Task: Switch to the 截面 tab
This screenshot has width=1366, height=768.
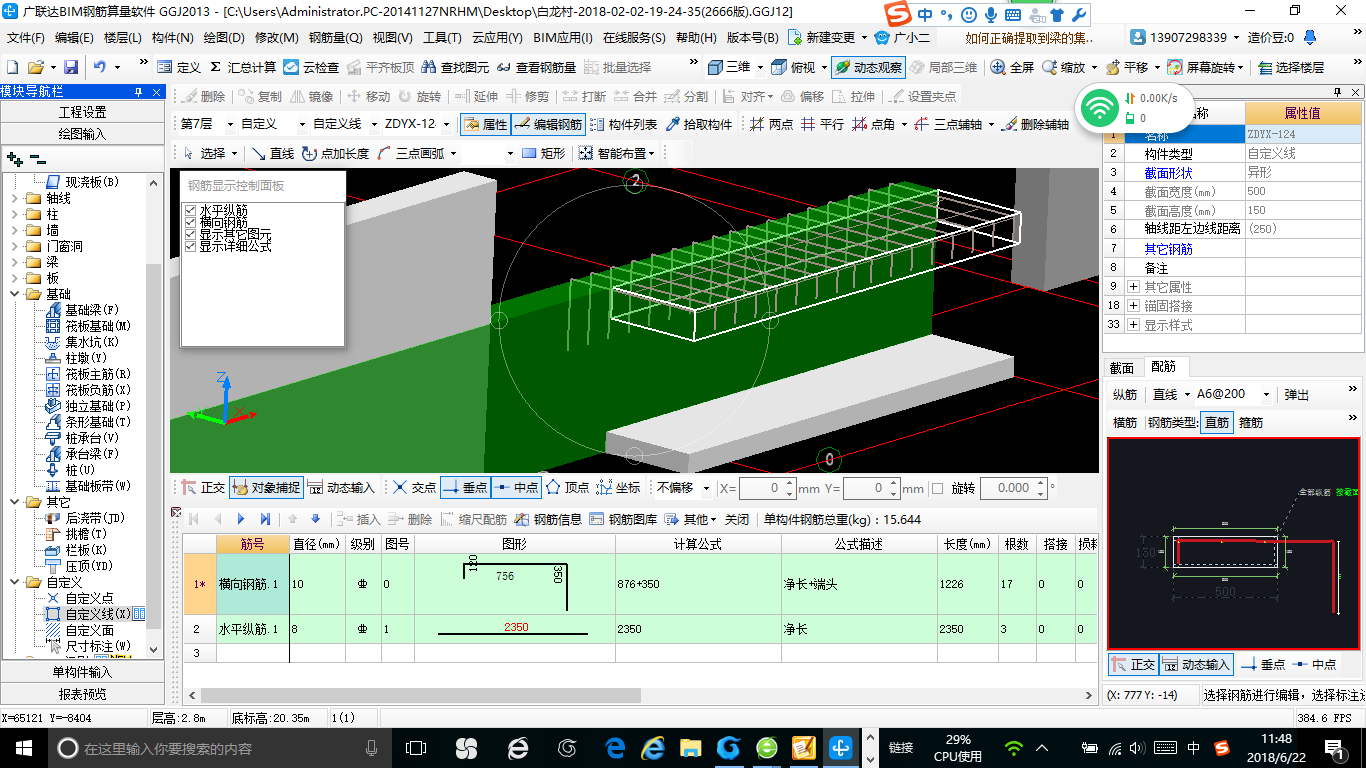Action: [1123, 367]
